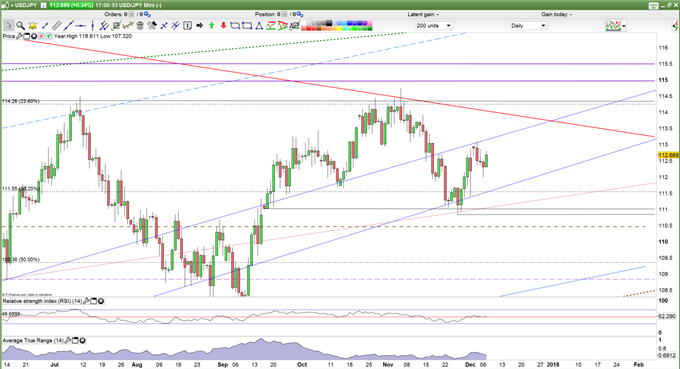This screenshot has height=369, width=680.
Task: Click the RSI 52.290 value label
Action: tap(667, 316)
